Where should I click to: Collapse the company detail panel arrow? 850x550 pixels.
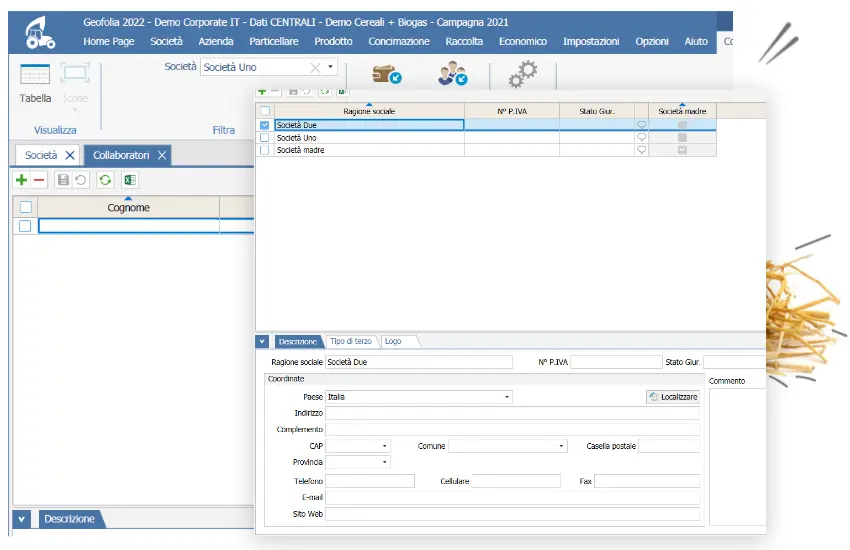click(262, 341)
